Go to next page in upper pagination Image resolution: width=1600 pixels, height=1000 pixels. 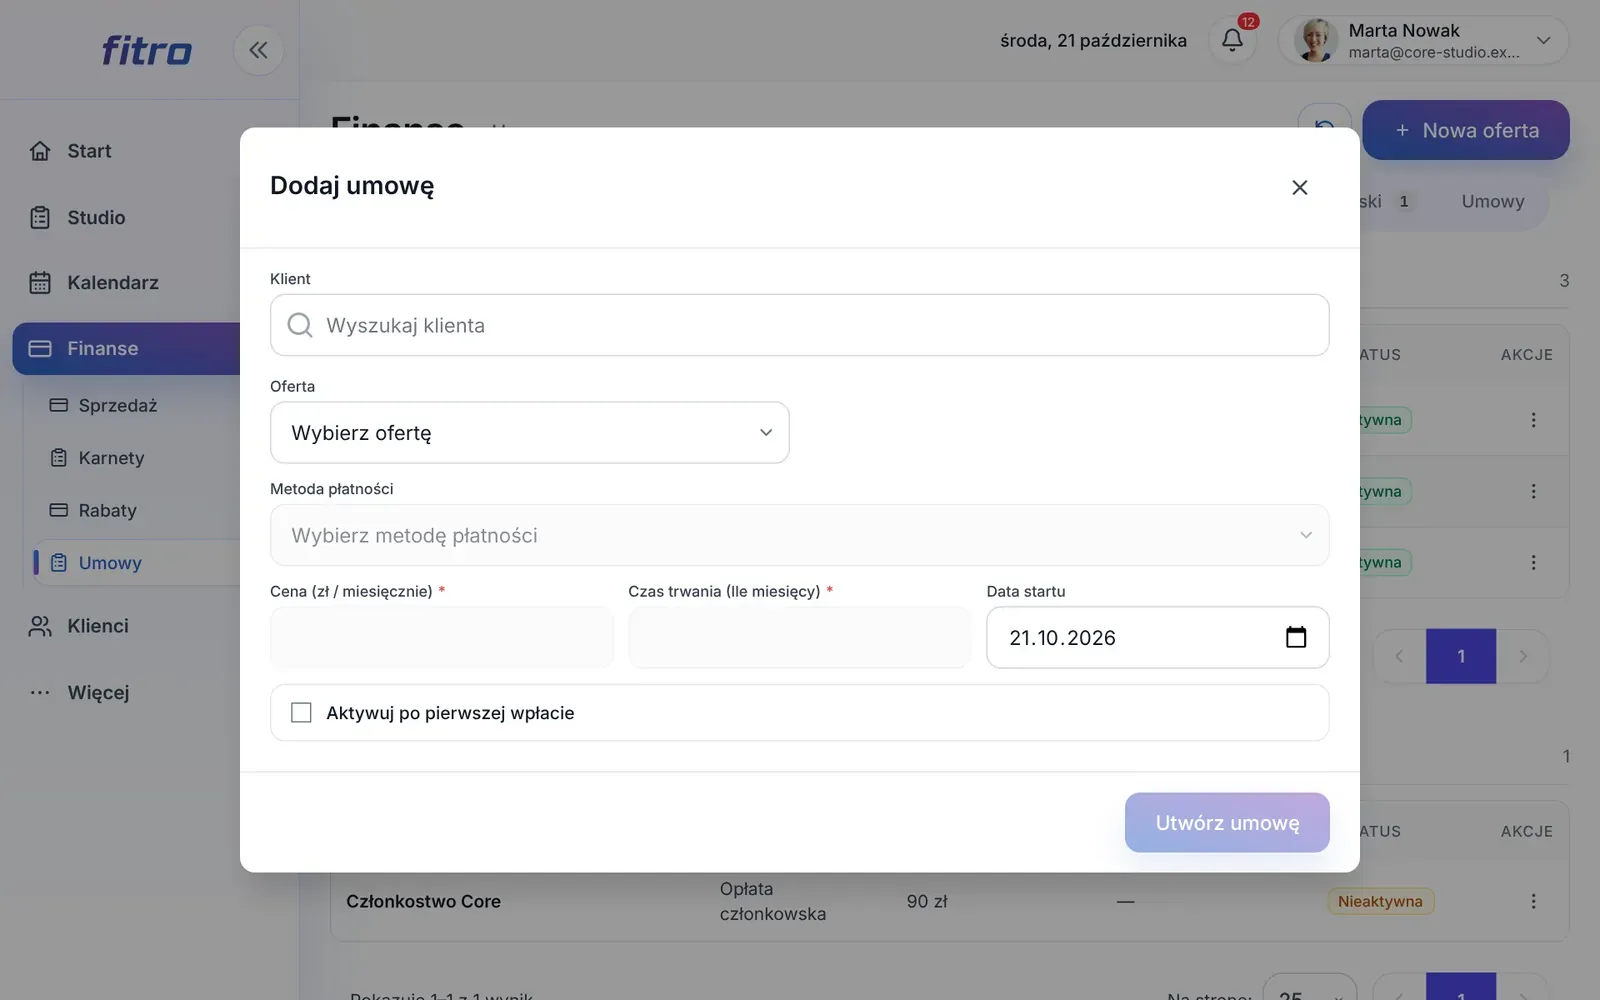[1523, 656]
